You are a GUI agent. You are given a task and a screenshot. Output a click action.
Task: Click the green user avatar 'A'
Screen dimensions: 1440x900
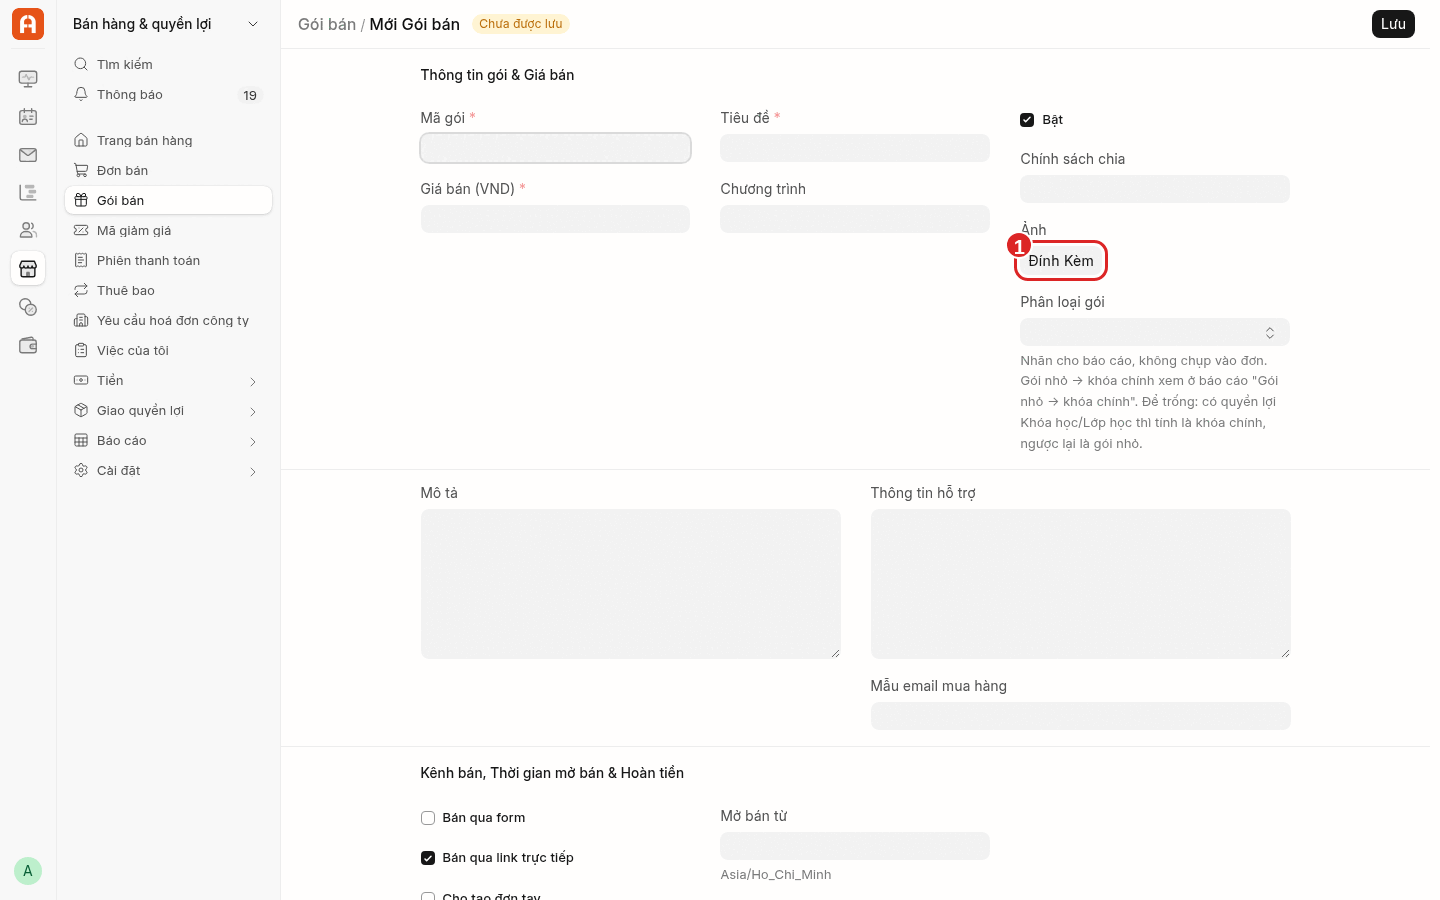pos(28,871)
